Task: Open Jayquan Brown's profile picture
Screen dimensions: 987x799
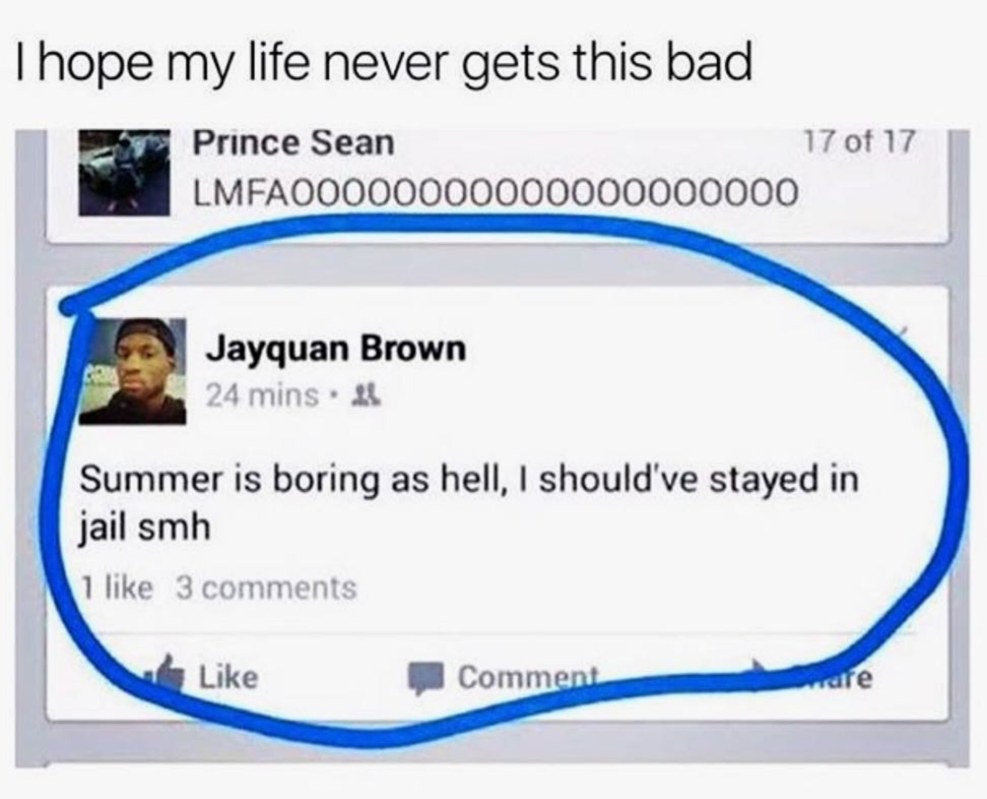Action: tap(132, 372)
